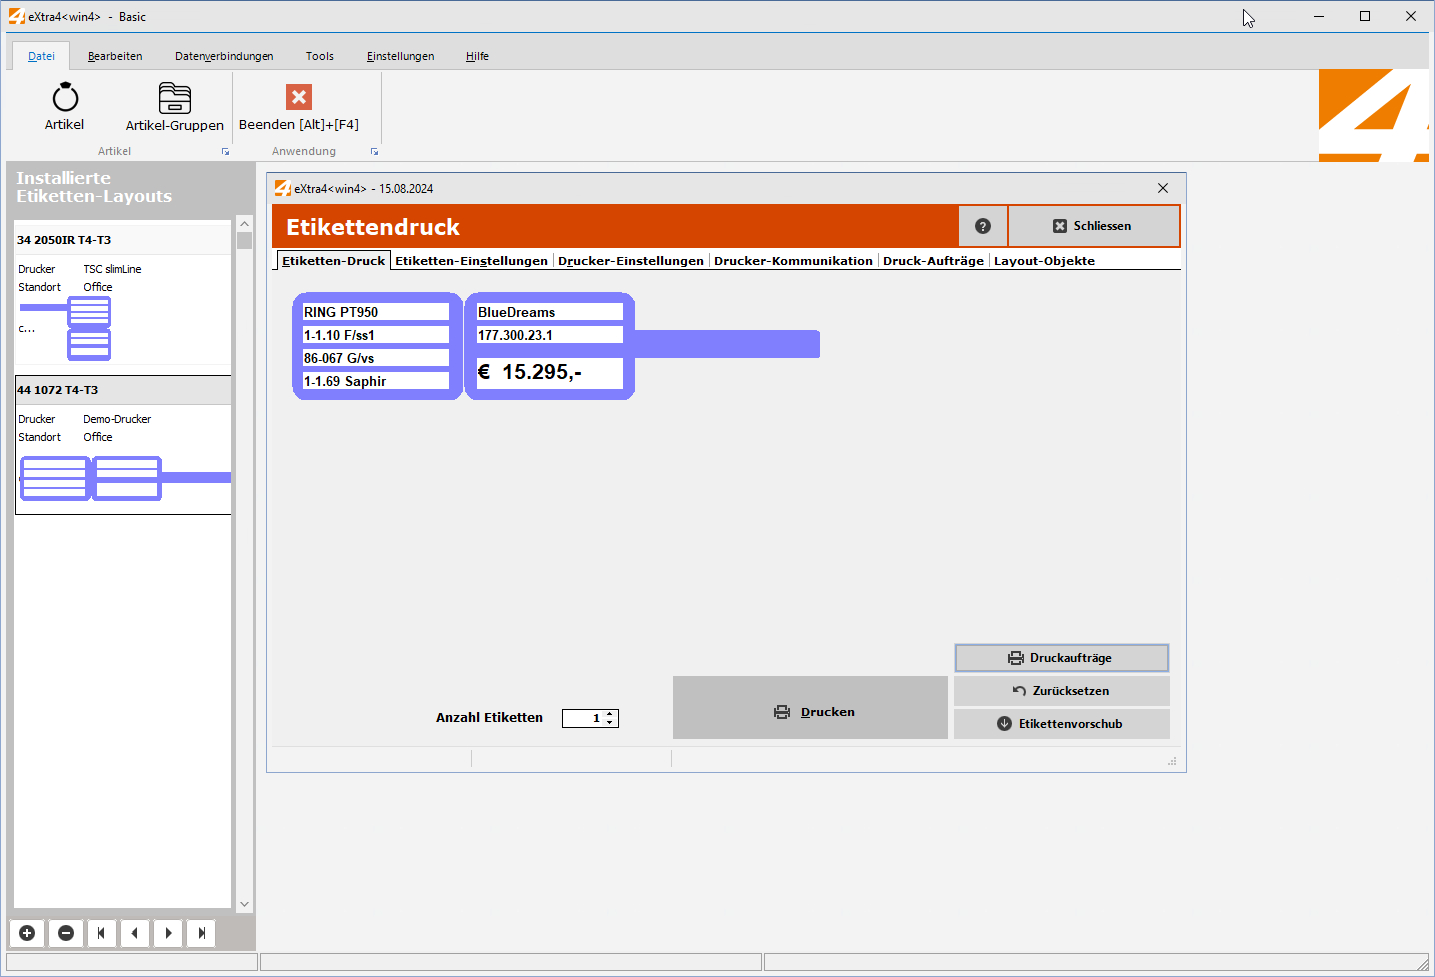
Task: Click the red Beenden exit icon
Action: 298,97
